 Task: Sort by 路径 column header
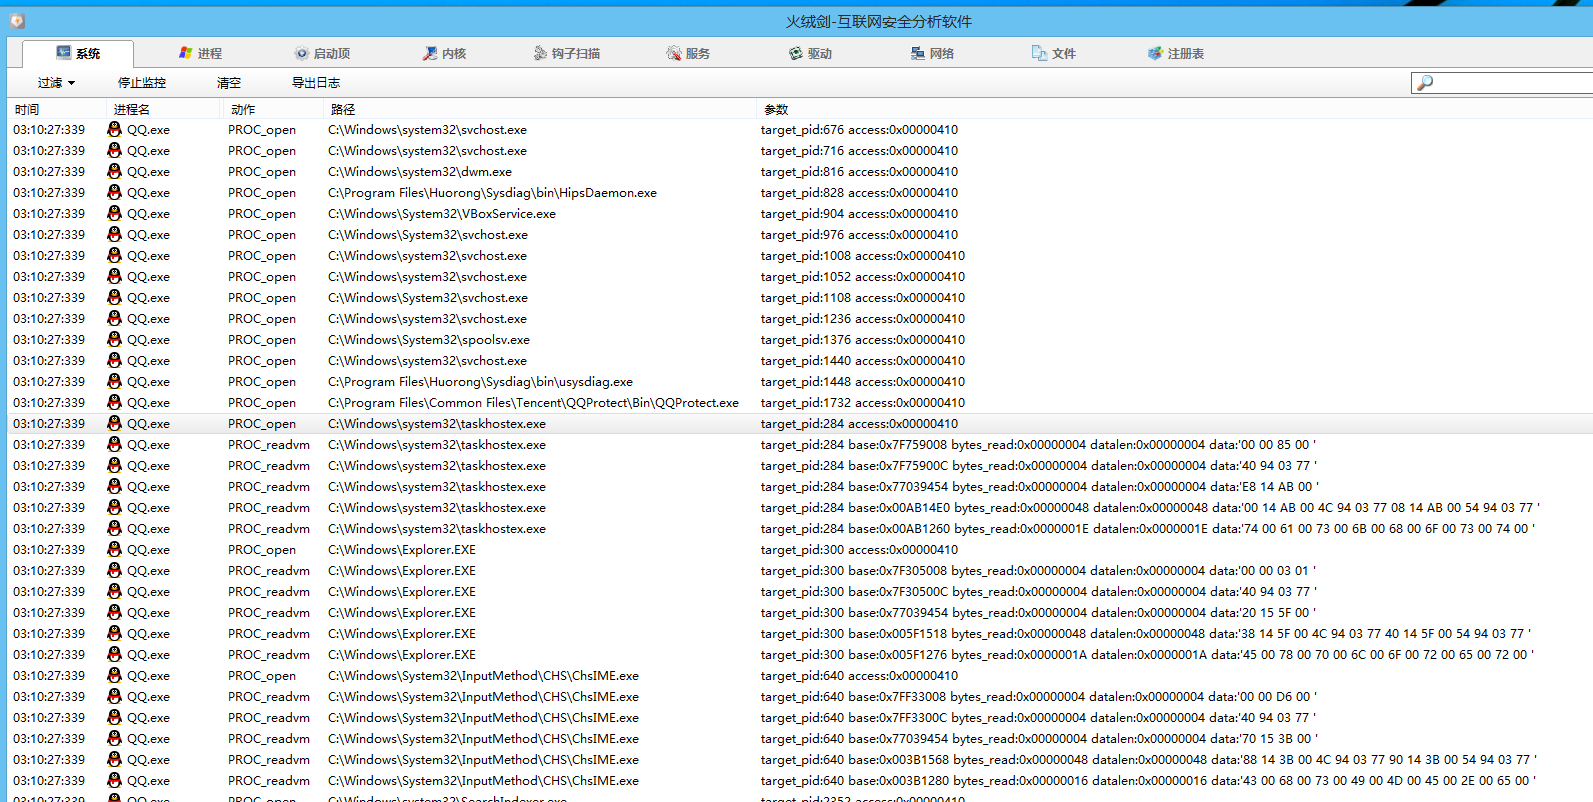pyautogui.click(x=540, y=109)
